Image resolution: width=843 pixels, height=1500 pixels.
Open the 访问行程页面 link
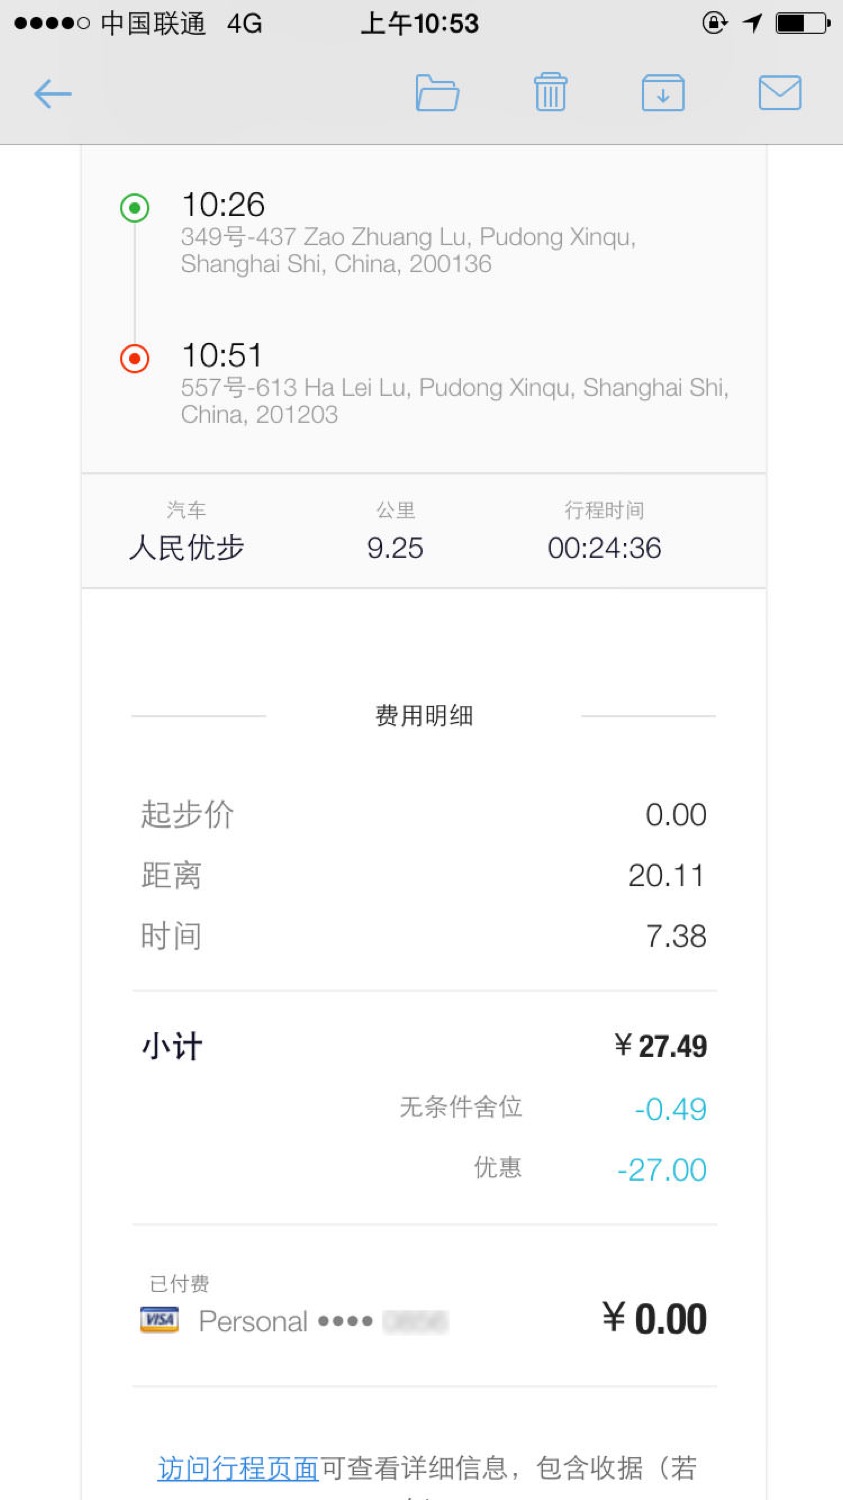(238, 1468)
